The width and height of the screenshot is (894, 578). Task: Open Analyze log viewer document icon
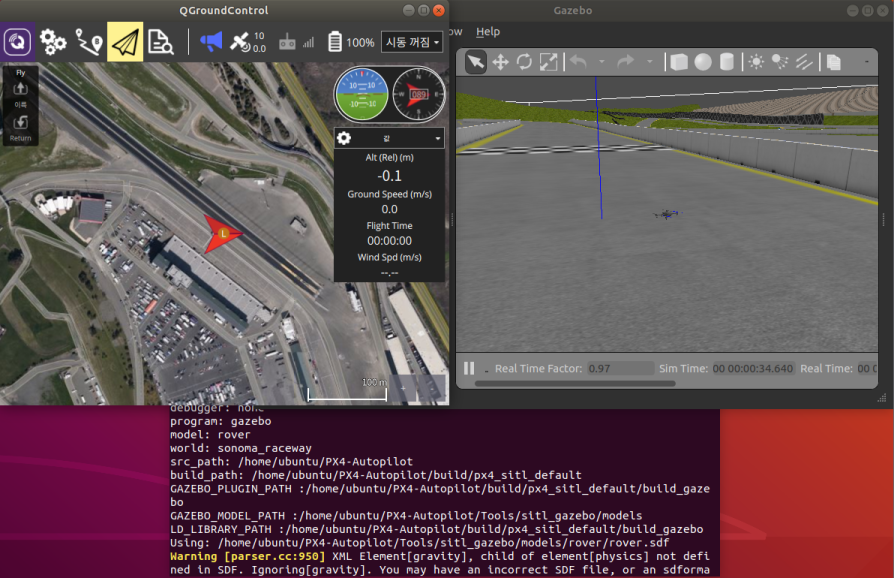click(x=160, y=42)
